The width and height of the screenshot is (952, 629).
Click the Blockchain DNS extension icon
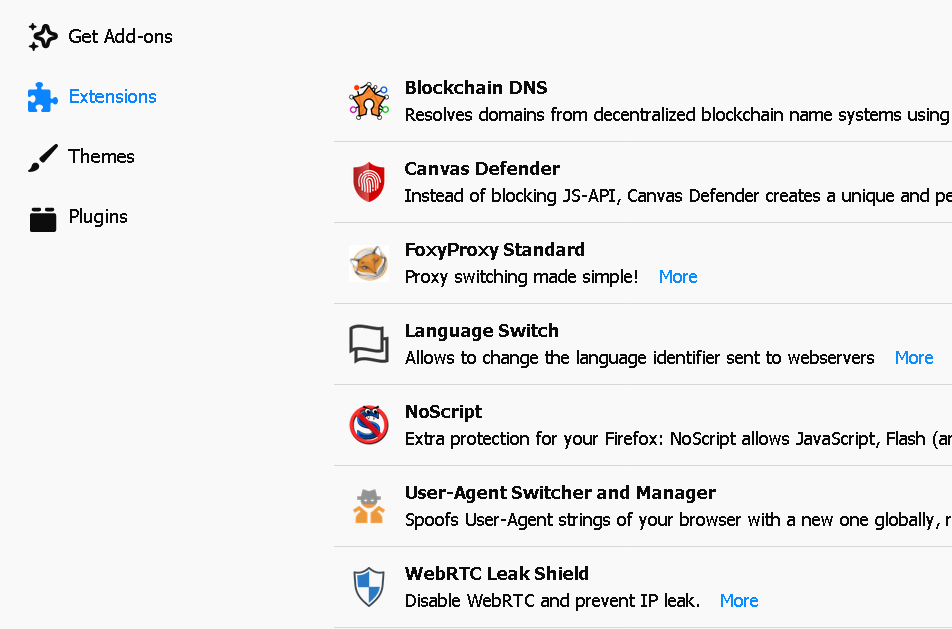[x=369, y=101]
